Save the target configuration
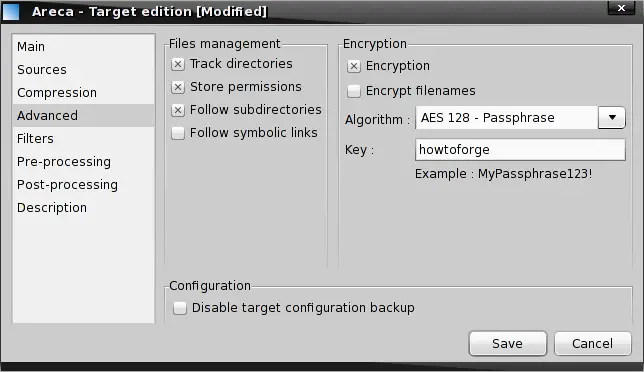Viewport: 644px width, 372px height. point(508,343)
